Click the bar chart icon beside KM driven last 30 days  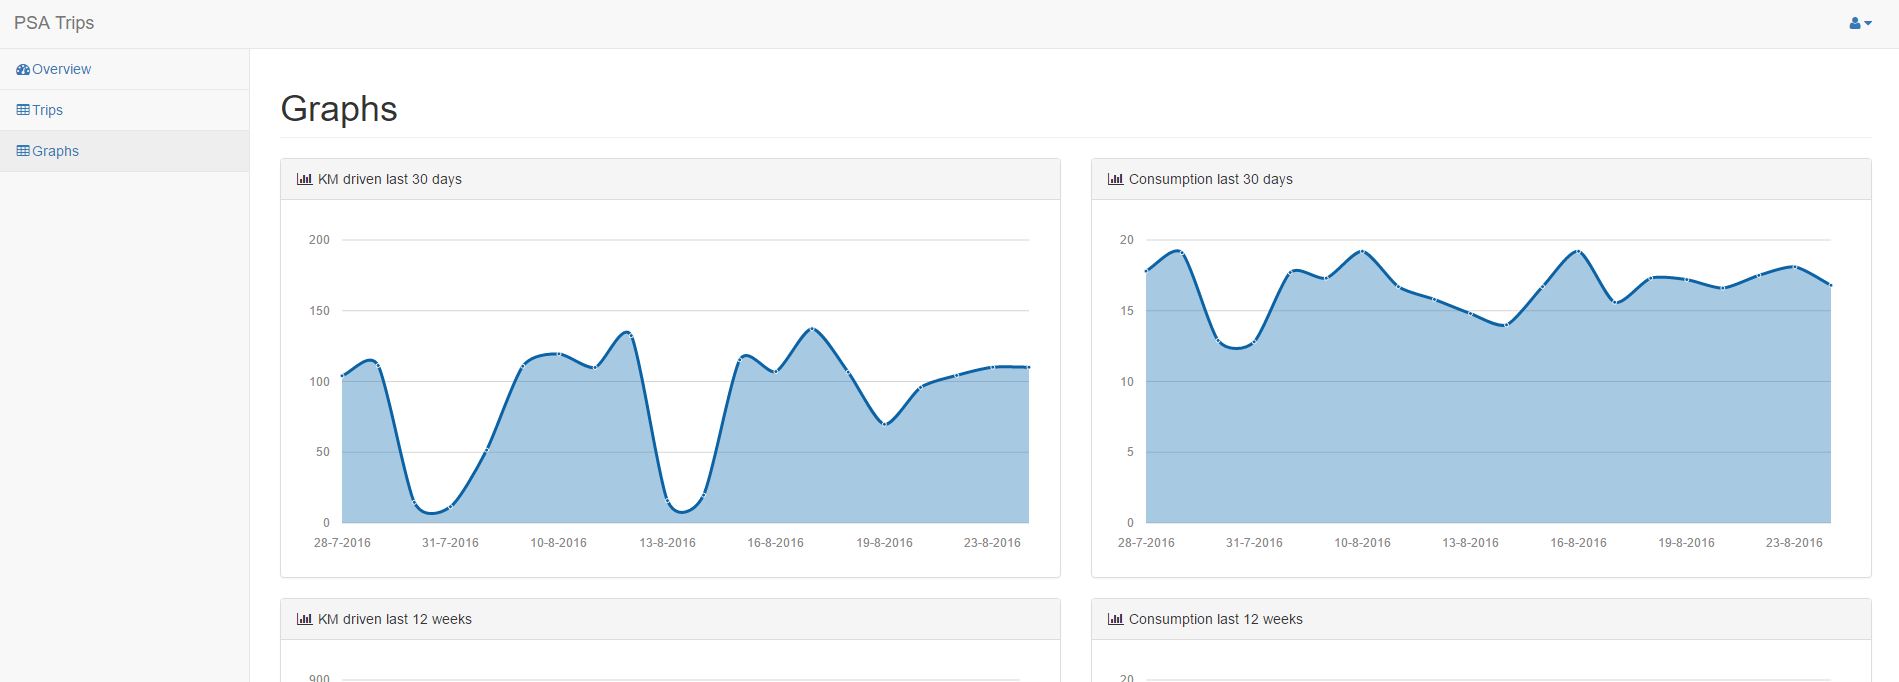click(x=304, y=179)
